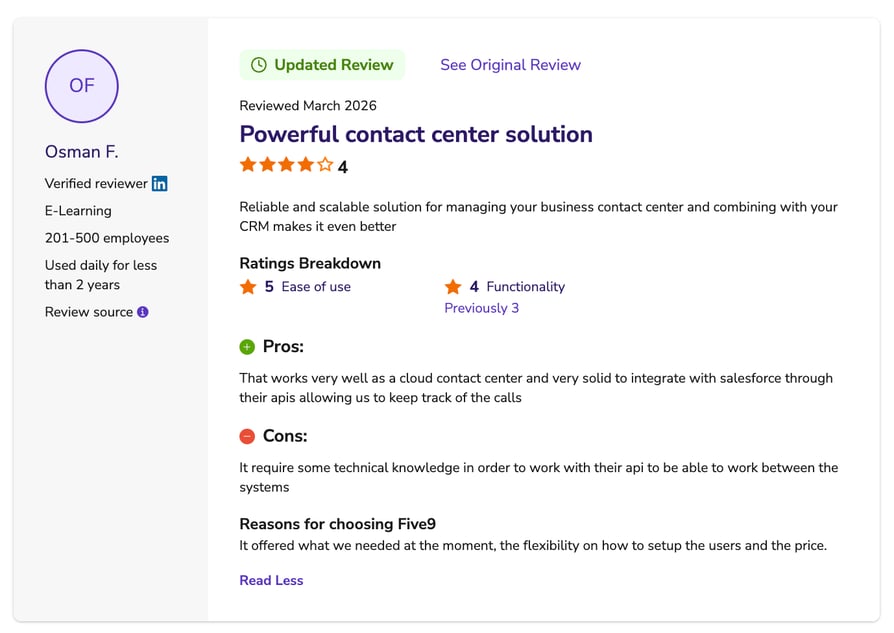Click the pros paragraph about salesforce integration

(x=536, y=388)
